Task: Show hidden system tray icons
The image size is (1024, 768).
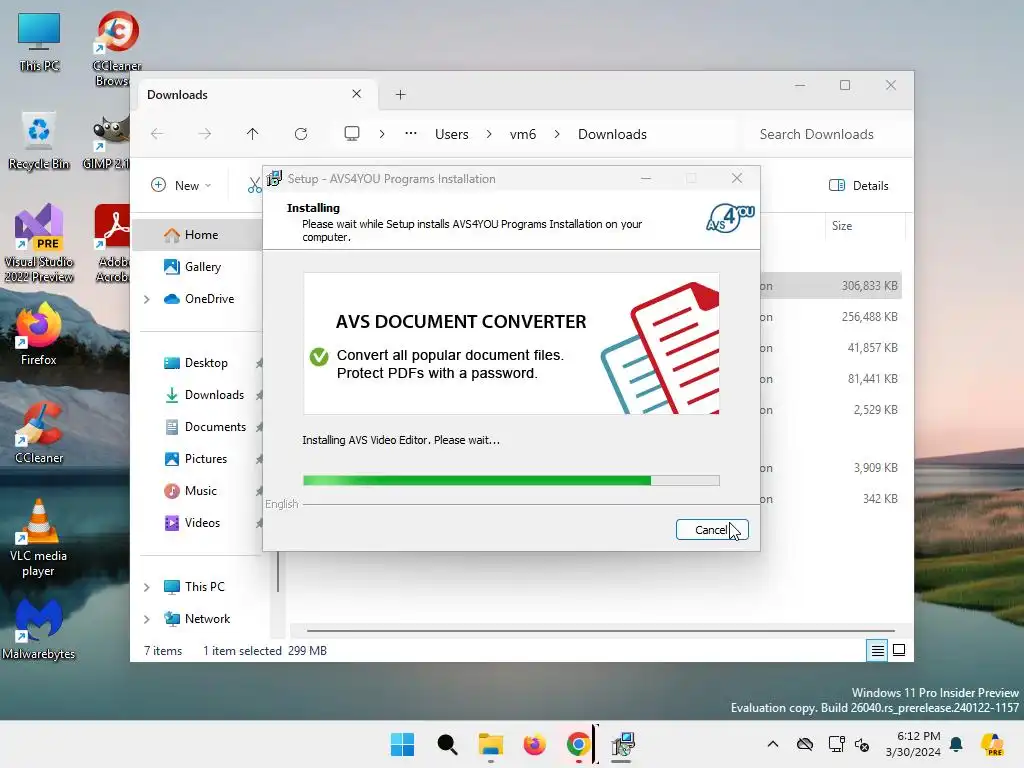Action: point(773,744)
